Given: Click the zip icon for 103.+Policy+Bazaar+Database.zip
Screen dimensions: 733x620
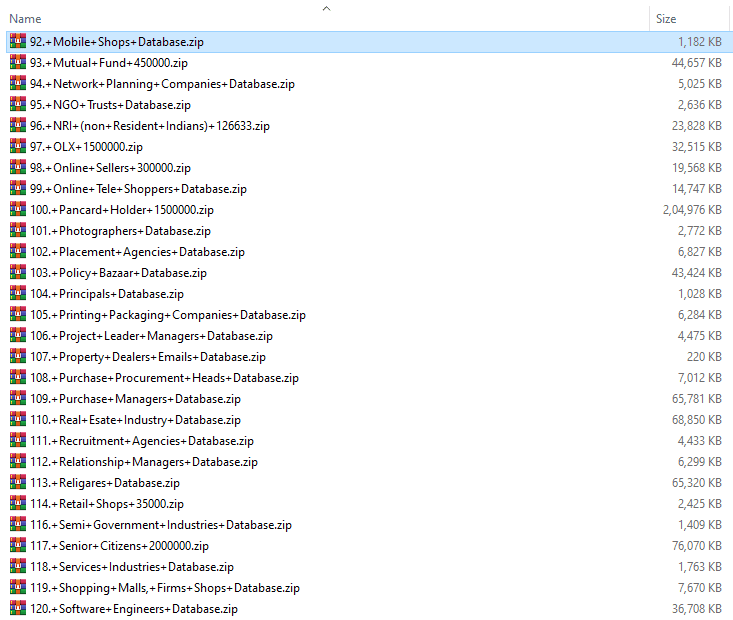Looking at the screenshot, I should click(18, 273).
